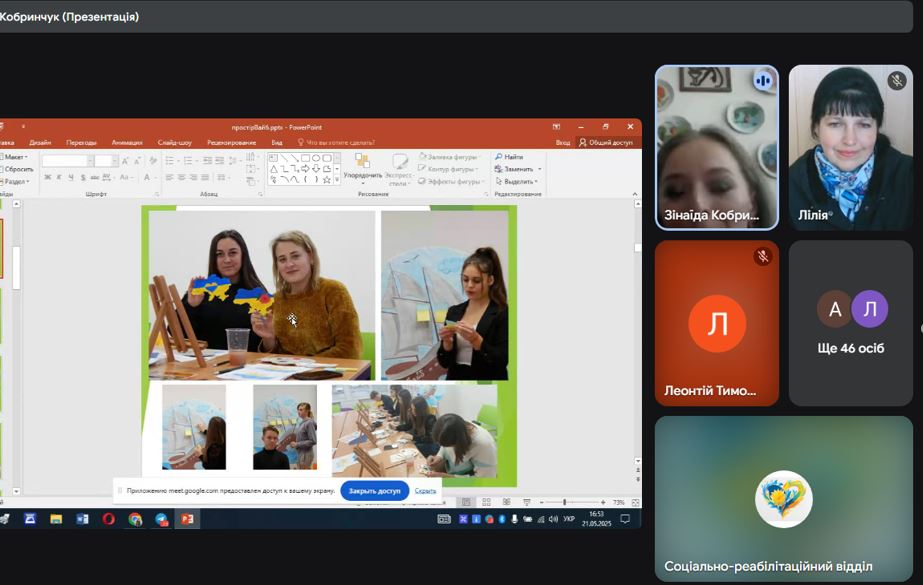Viewport: 923px width, 585px height.
Task: Click the Скрыть link in sharing banner
Action: point(425,491)
